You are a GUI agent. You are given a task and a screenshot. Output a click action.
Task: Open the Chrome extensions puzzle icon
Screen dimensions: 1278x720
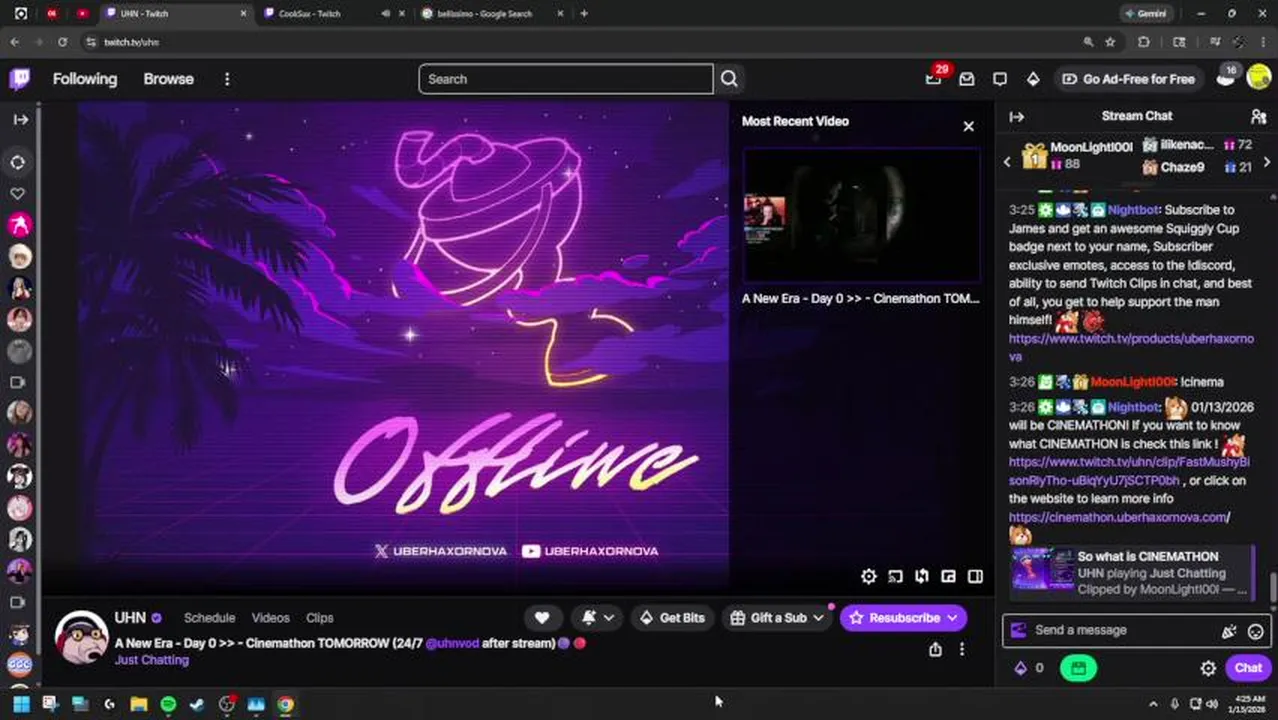(x=1143, y=42)
